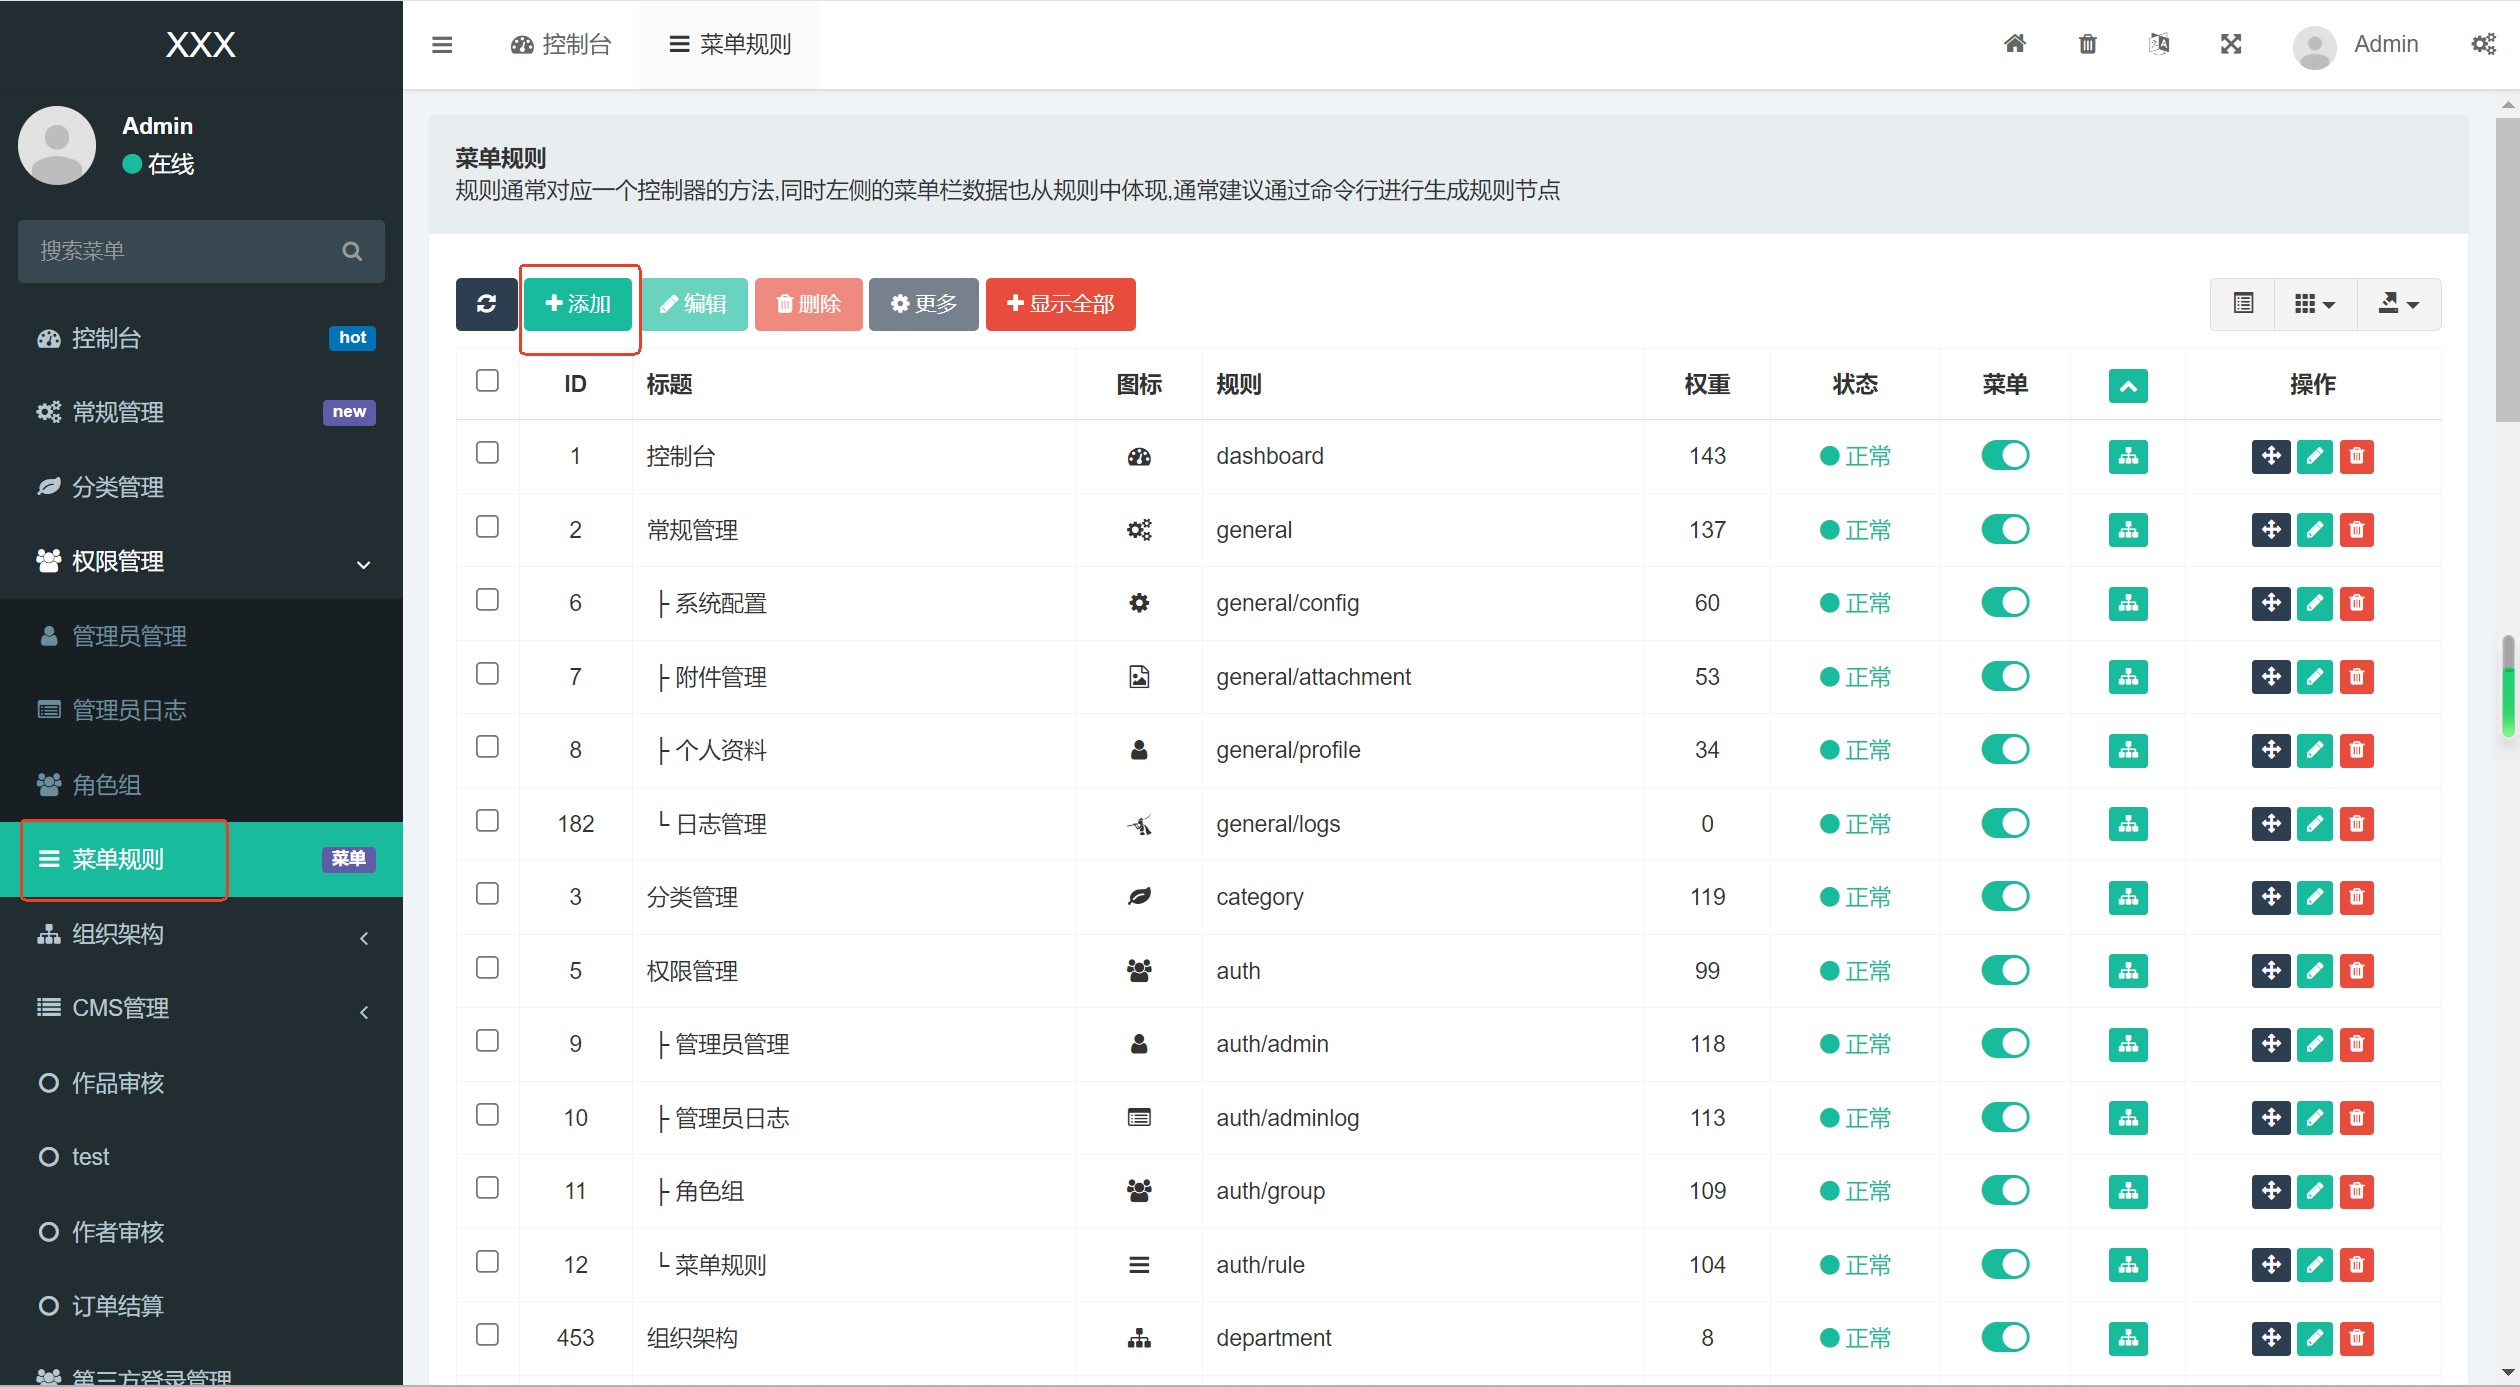Click the red 显示全部 button
Screen dimensions: 2520x1387
pos(1060,304)
